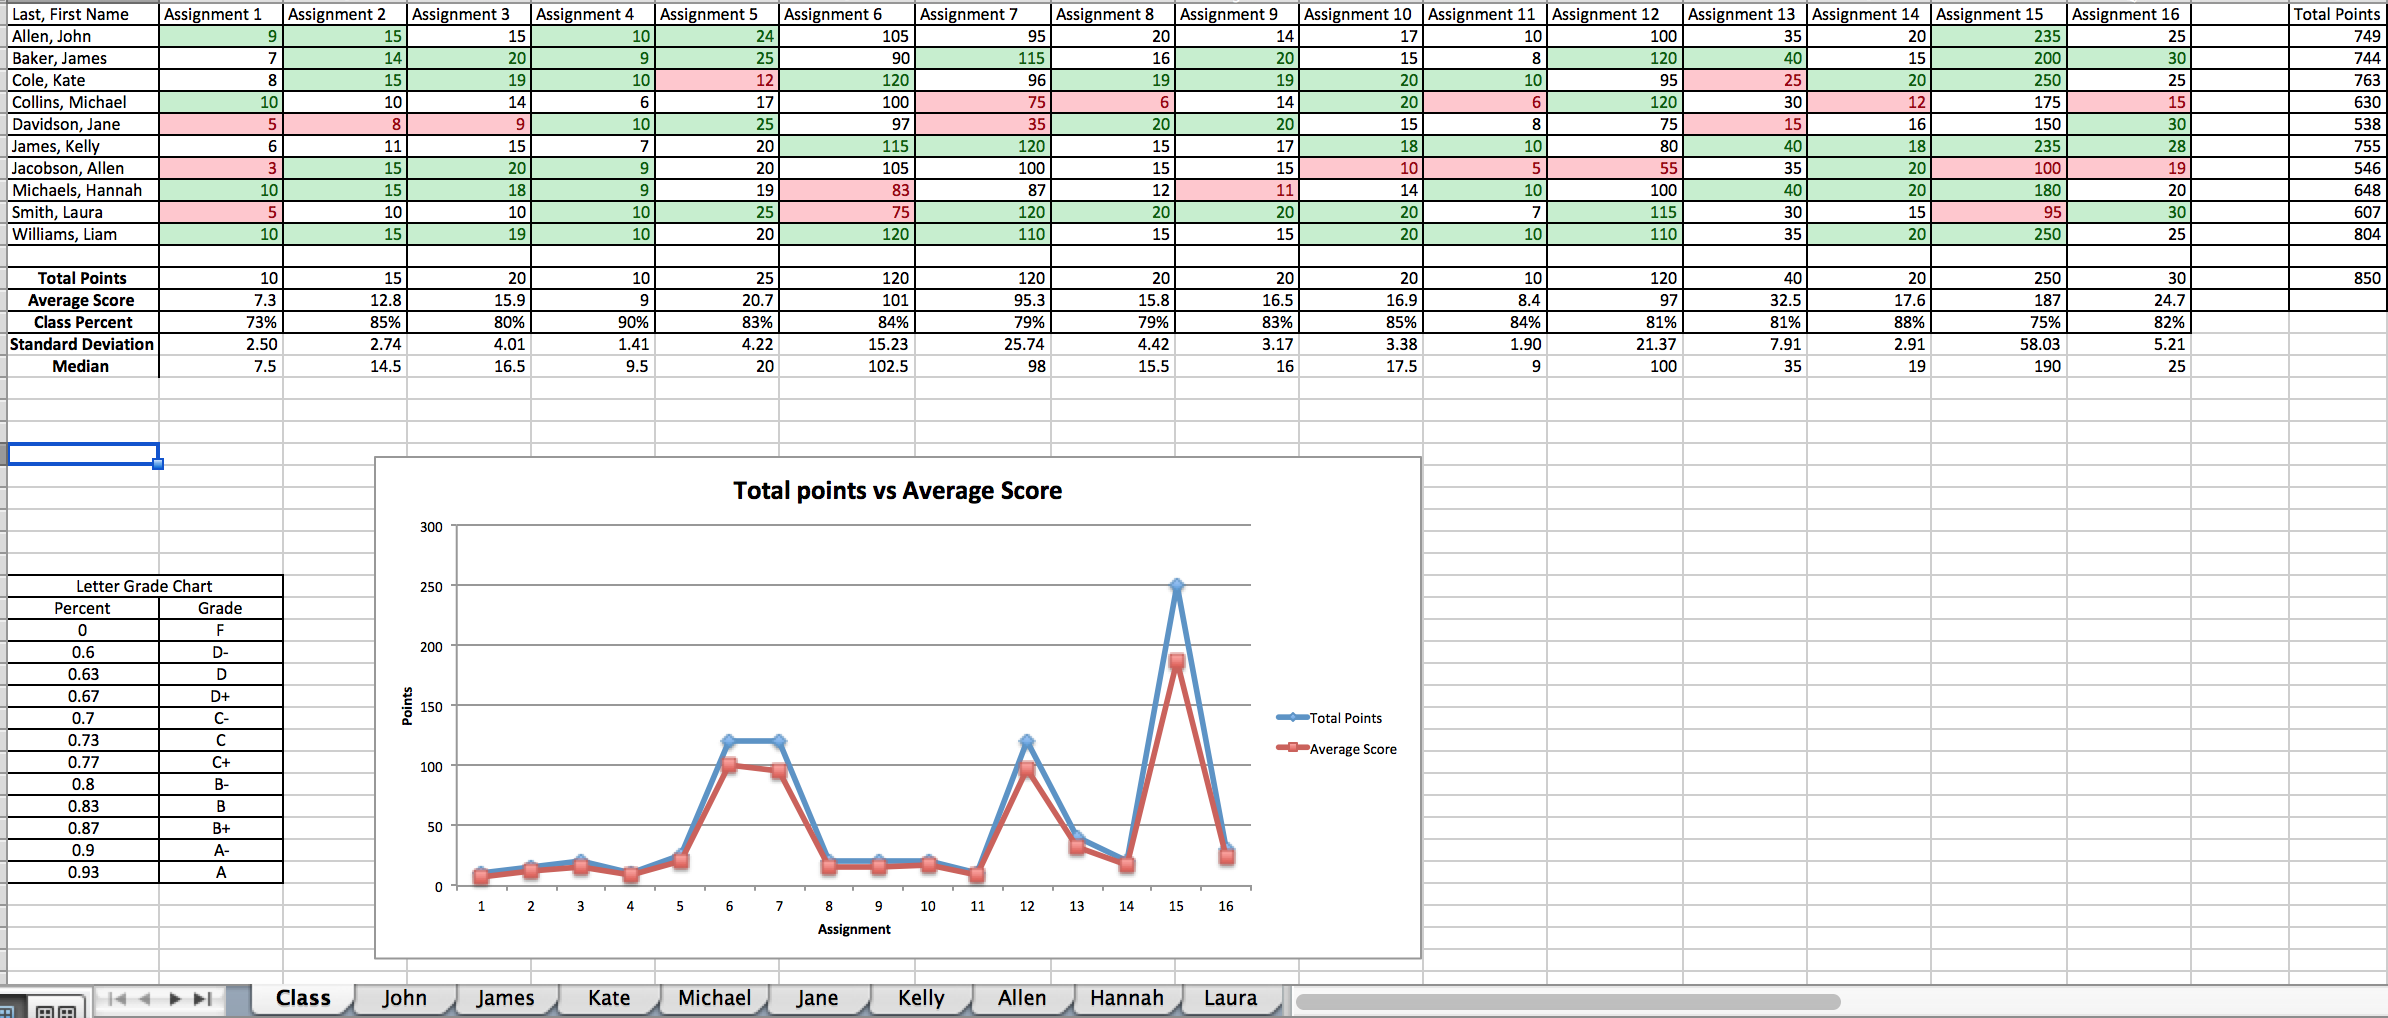
Task: Select the Letter Grade Chart header cell
Action: tap(145, 586)
